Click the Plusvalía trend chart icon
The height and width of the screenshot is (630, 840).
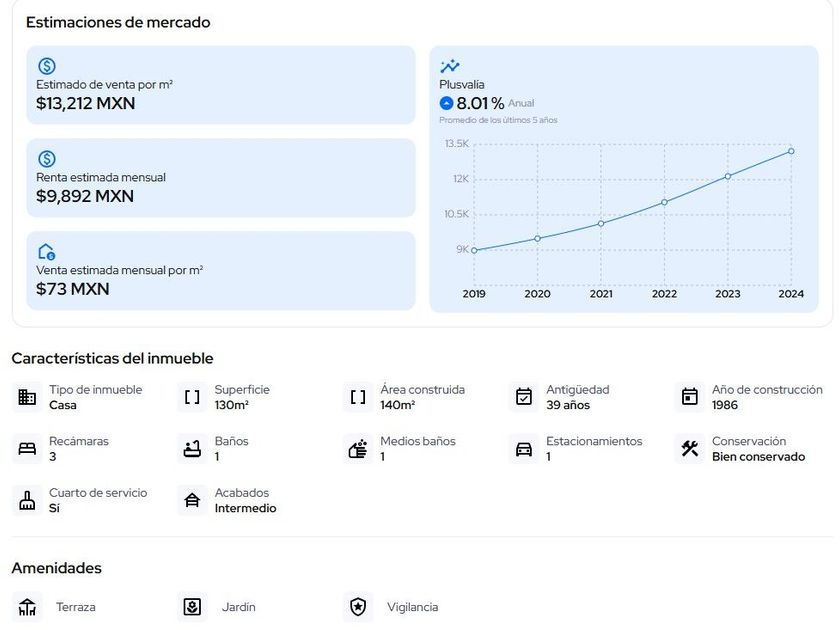click(450, 66)
